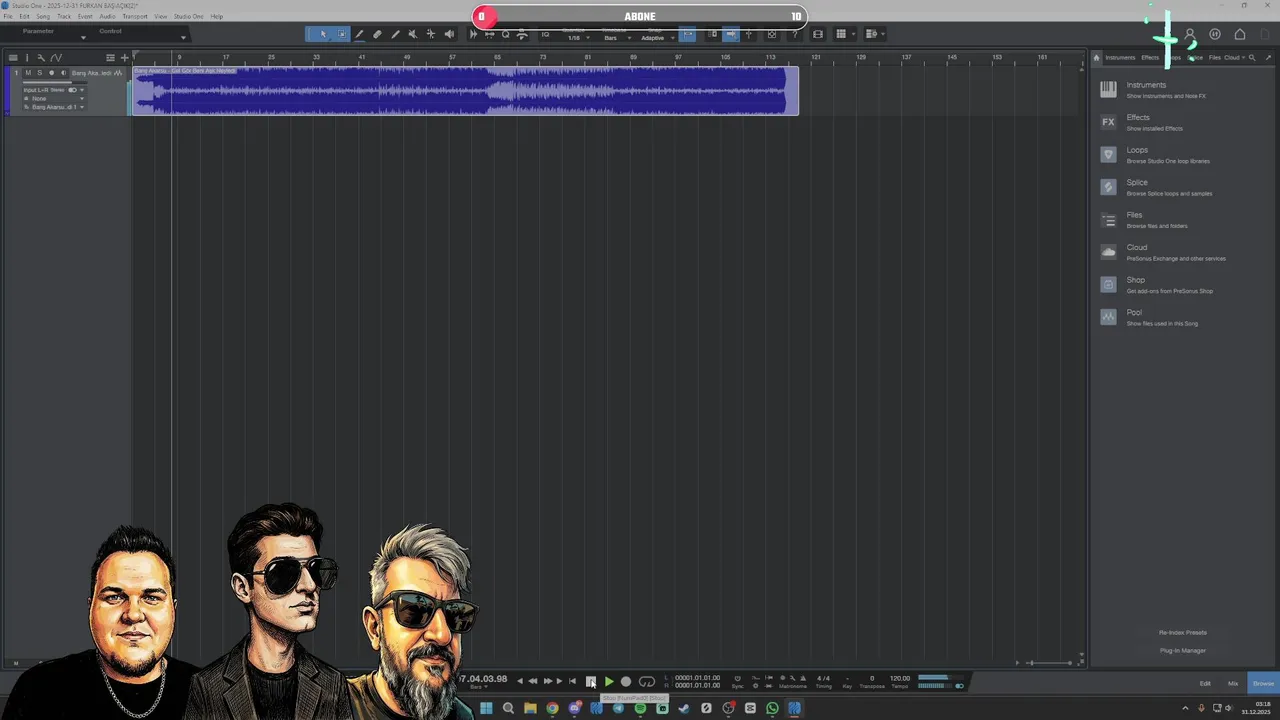Open the Control dropdown arrow

point(183,38)
